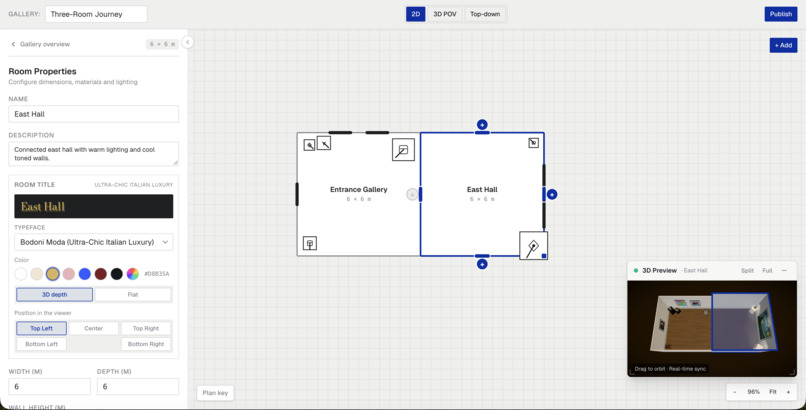Set title position to Center
The image size is (806, 410).
pyautogui.click(x=94, y=328)
